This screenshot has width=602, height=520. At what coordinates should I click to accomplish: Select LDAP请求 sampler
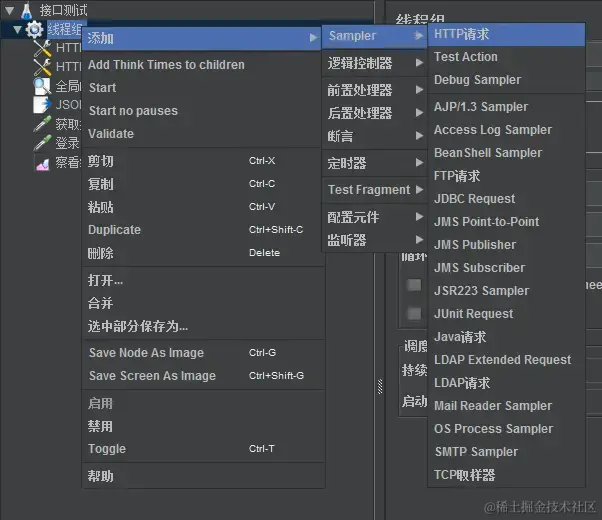coord(506,383)
